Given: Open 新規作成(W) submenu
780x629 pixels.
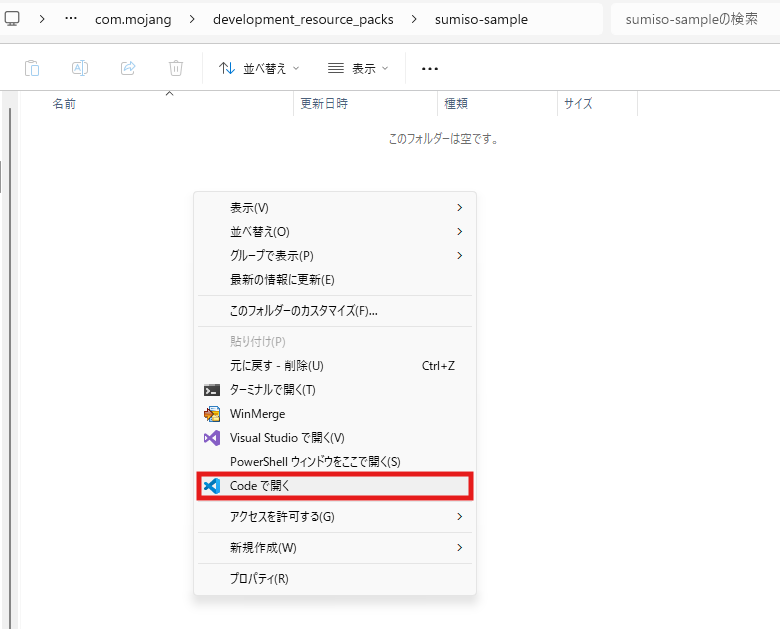Looking at the screenshot, I should (335, 547).
